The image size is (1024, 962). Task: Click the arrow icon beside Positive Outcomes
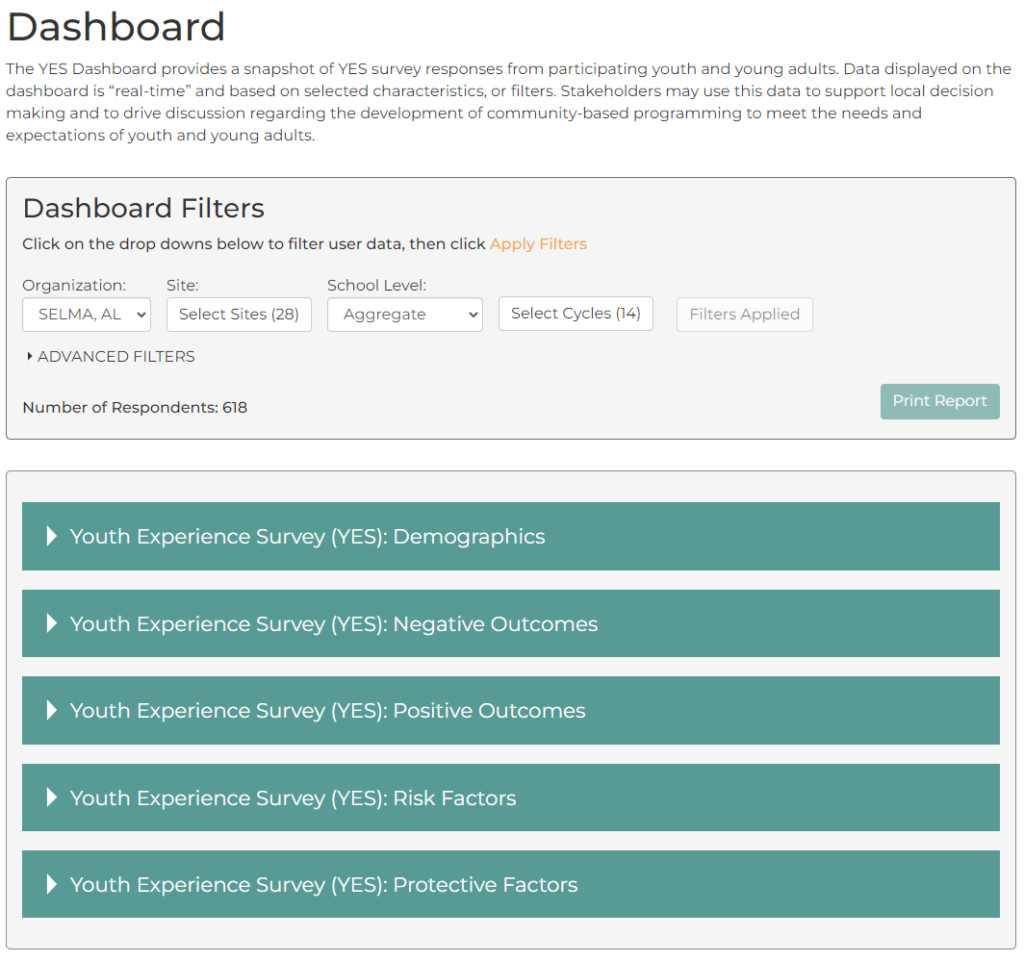coord(51,710)
